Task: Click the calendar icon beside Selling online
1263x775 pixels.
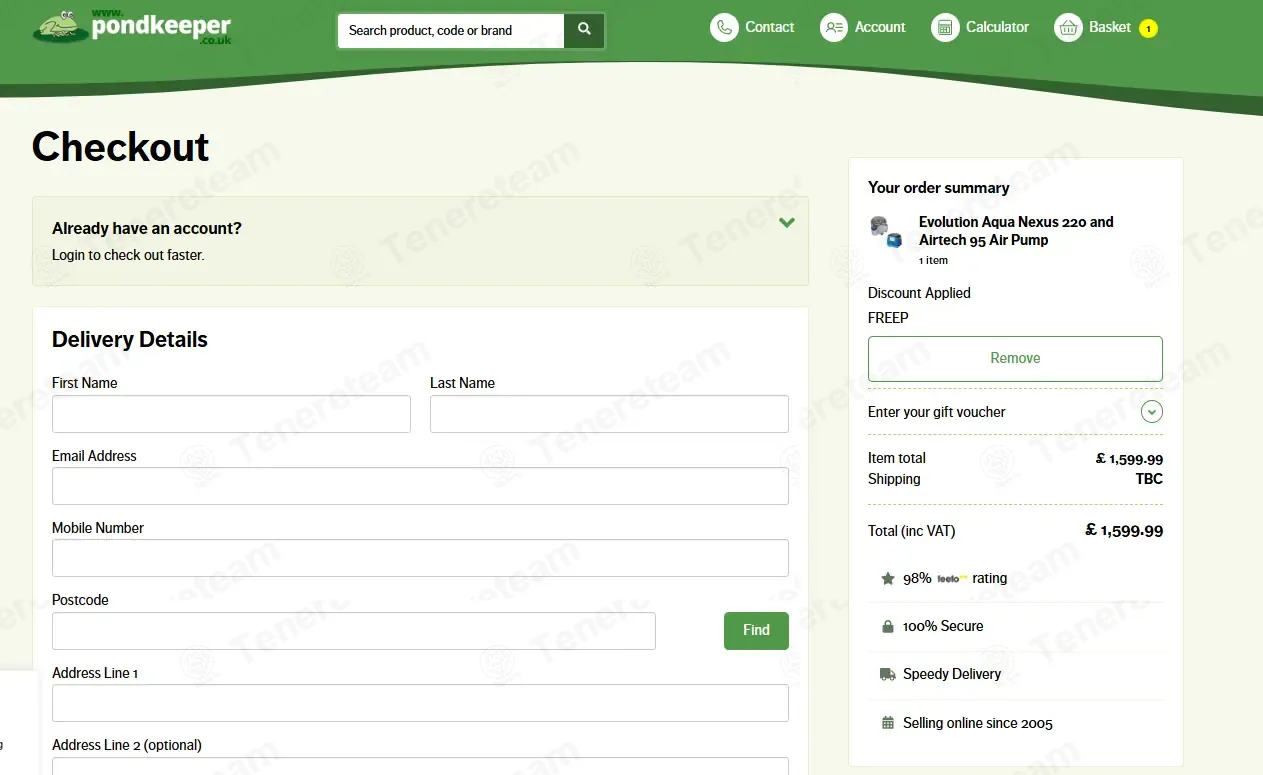Action: (x=888, y=722)
